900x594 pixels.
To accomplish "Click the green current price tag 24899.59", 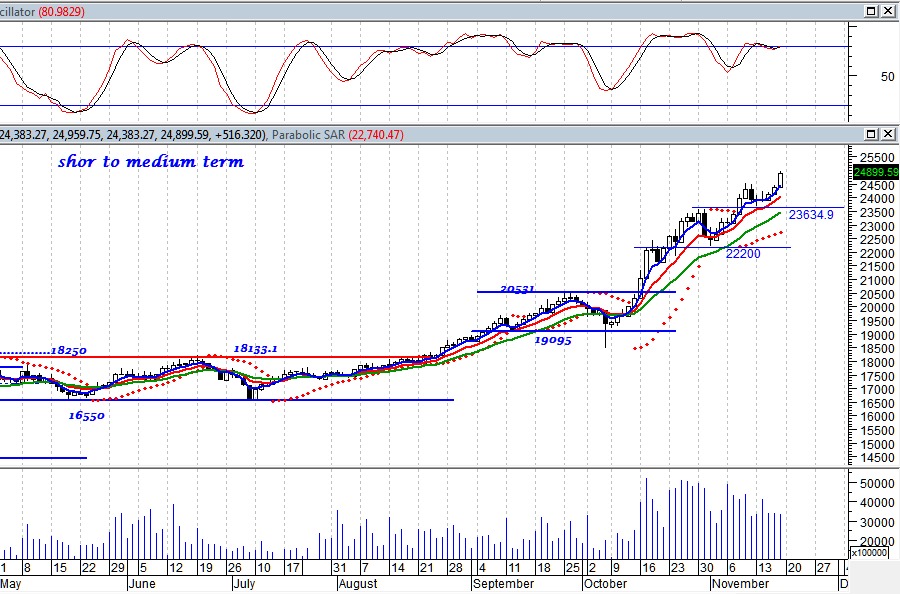I will (x=876, y=171).
